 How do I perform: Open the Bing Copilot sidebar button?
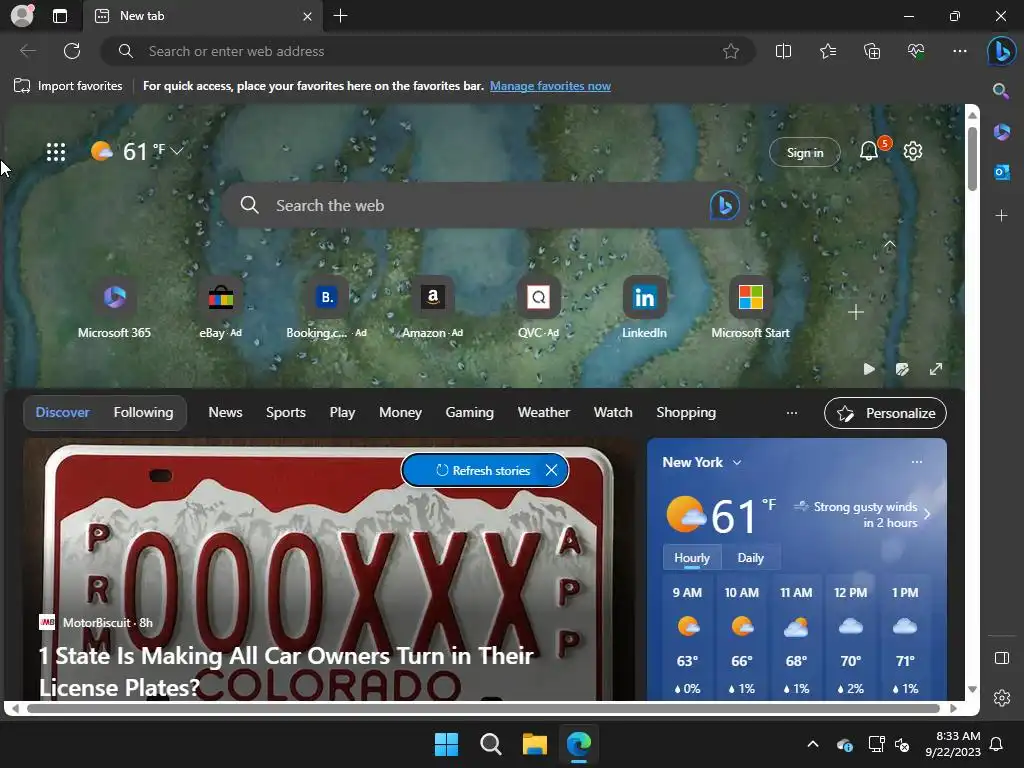coord(1001,51)
